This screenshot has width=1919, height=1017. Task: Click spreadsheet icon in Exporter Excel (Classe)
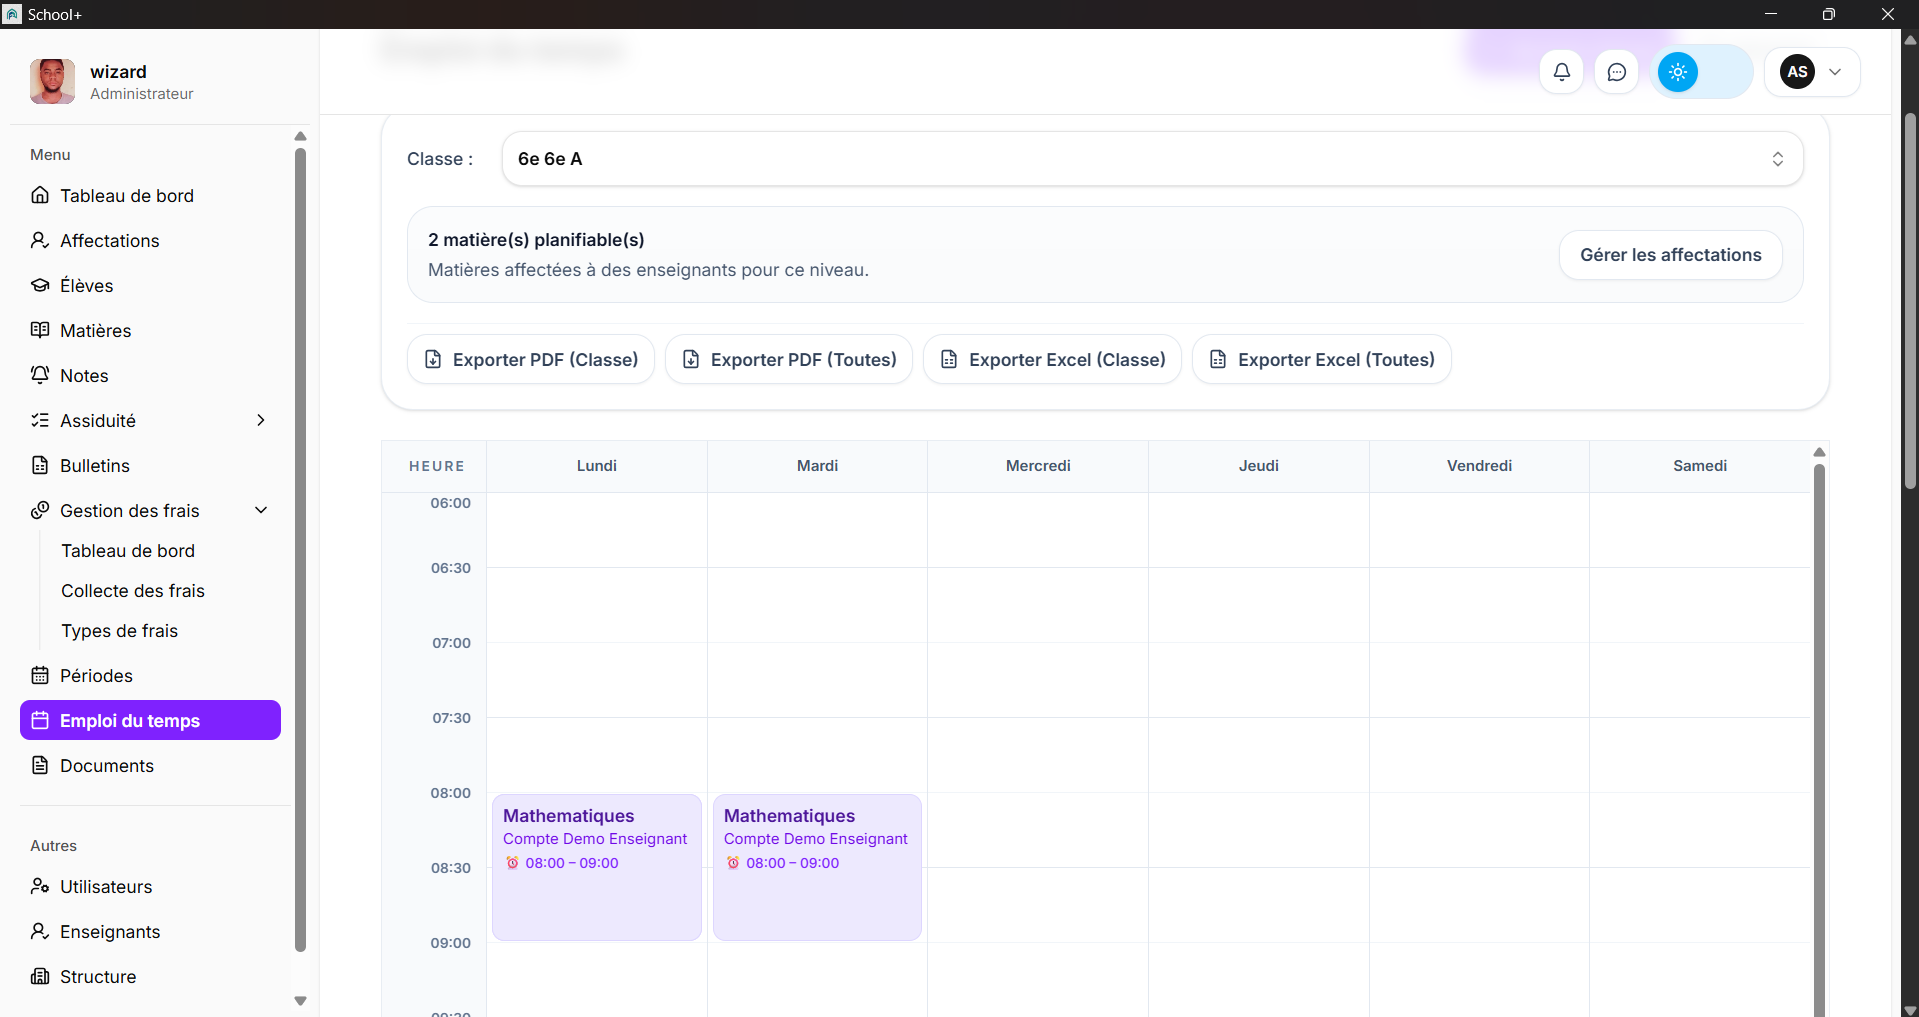click(x=949, y=359)
